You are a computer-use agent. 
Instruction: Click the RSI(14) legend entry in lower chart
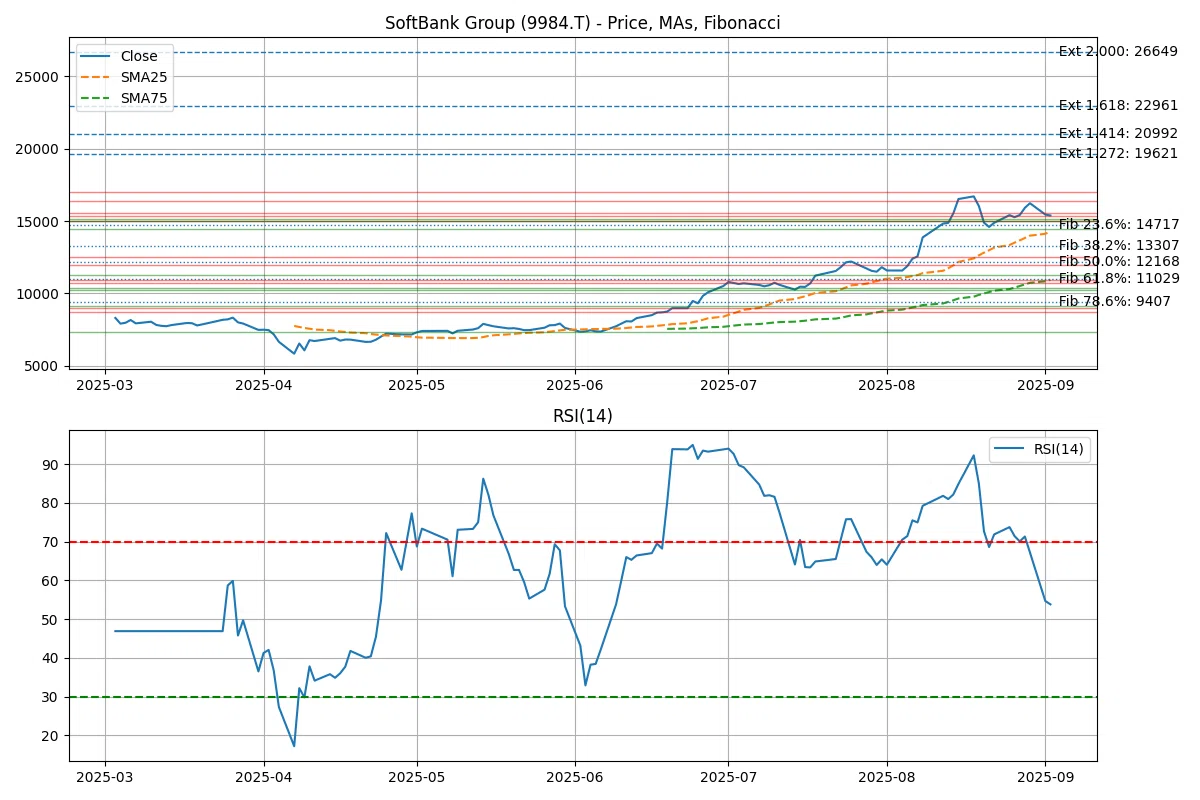(x=1039, y=450)
